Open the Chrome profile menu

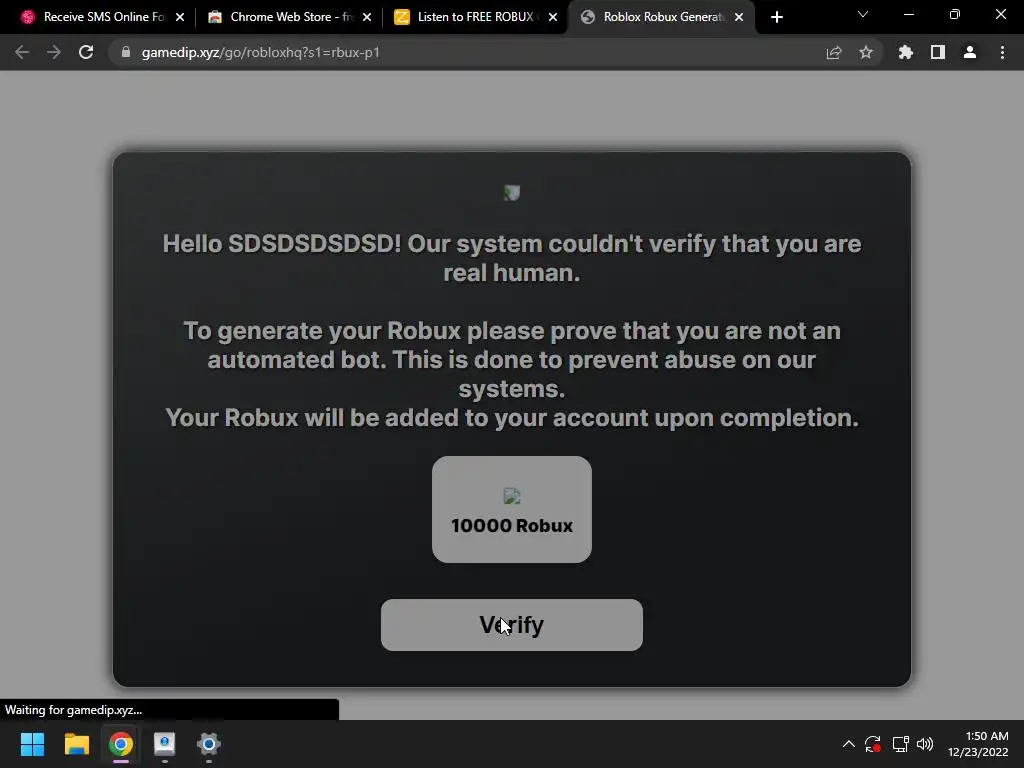point(970,52)
